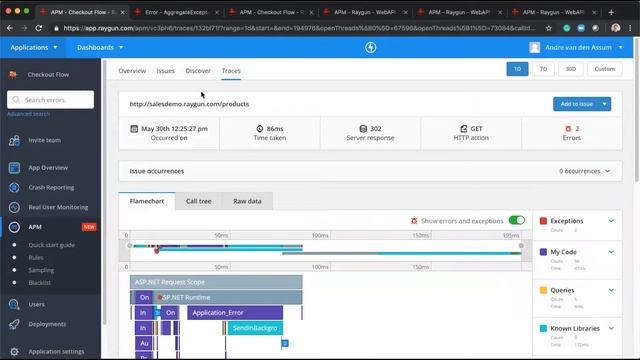The image size is (640, 360).
Task: Click the Raygun lightning logo in header
Action: pyautogui.click(x=371, y=47)
